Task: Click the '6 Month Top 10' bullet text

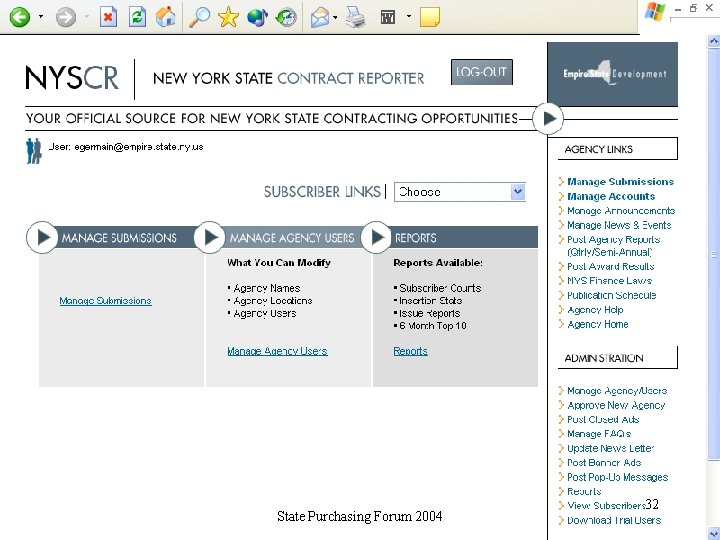Action: [x=433, y=326]
